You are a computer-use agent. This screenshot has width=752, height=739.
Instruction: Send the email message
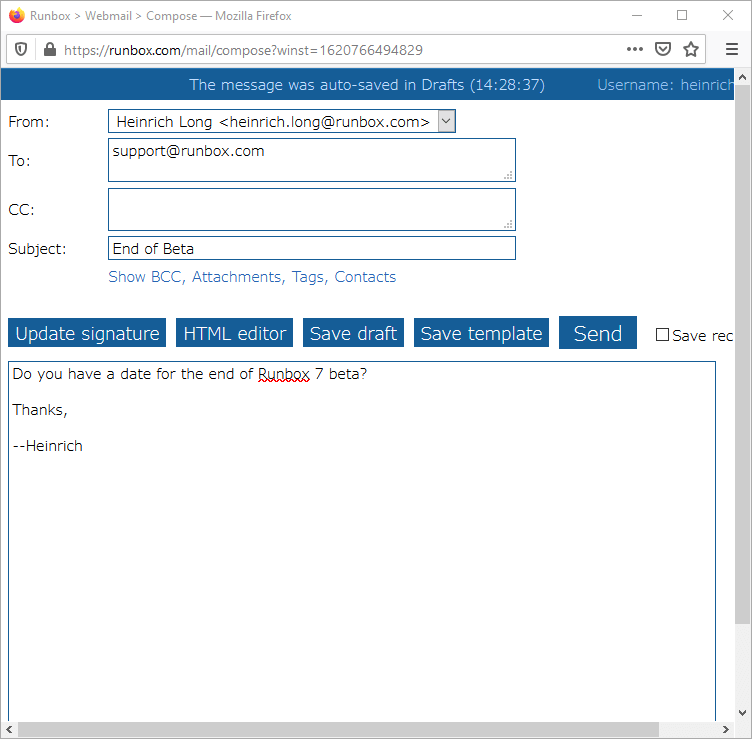coord(598,333)
